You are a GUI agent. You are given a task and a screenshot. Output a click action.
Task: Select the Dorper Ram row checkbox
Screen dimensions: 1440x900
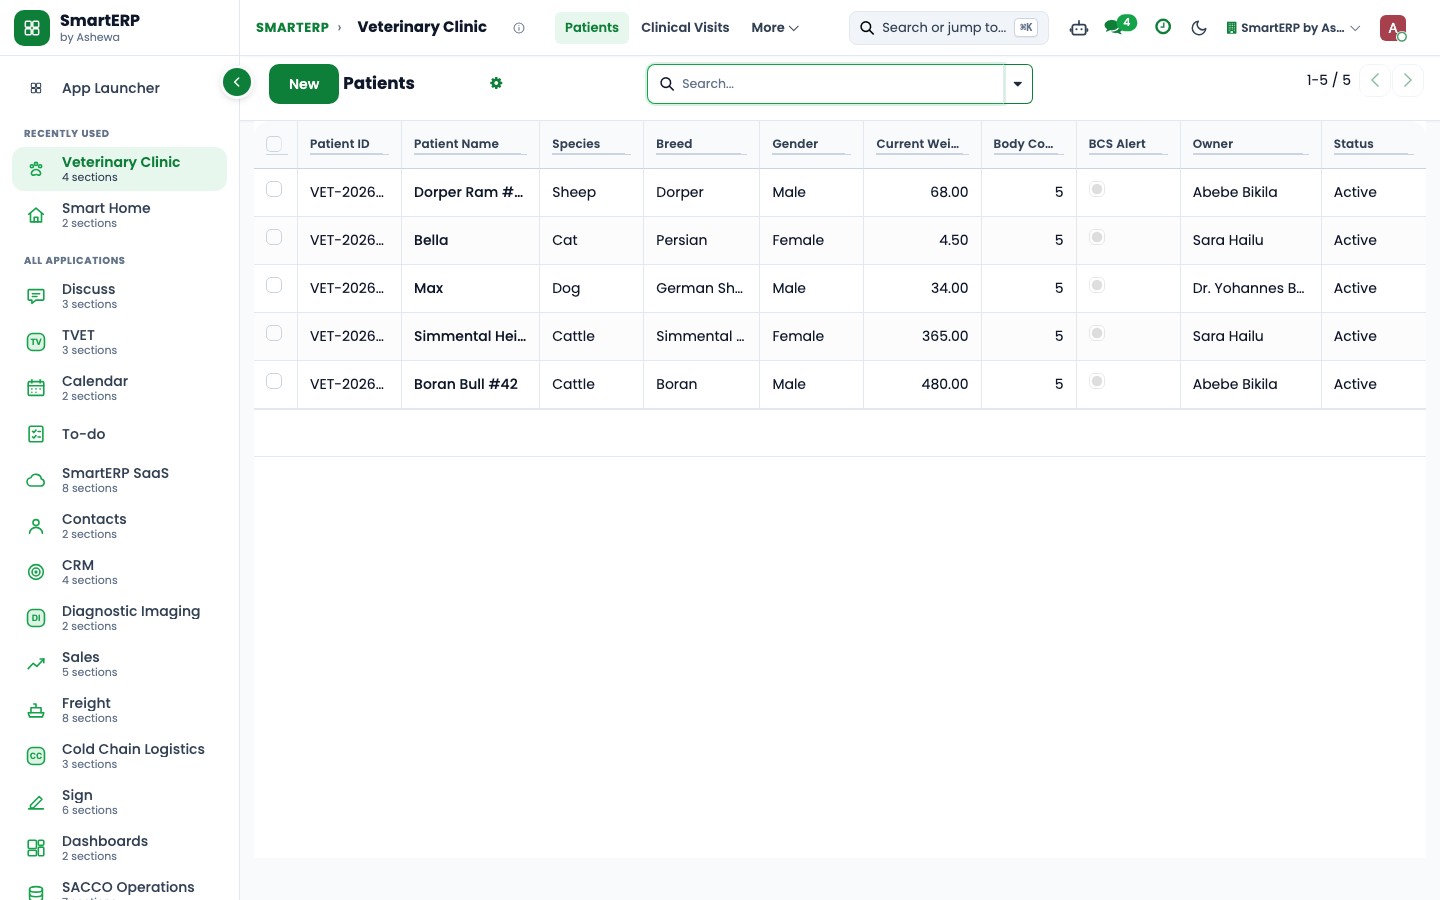(x=274, y=189)
